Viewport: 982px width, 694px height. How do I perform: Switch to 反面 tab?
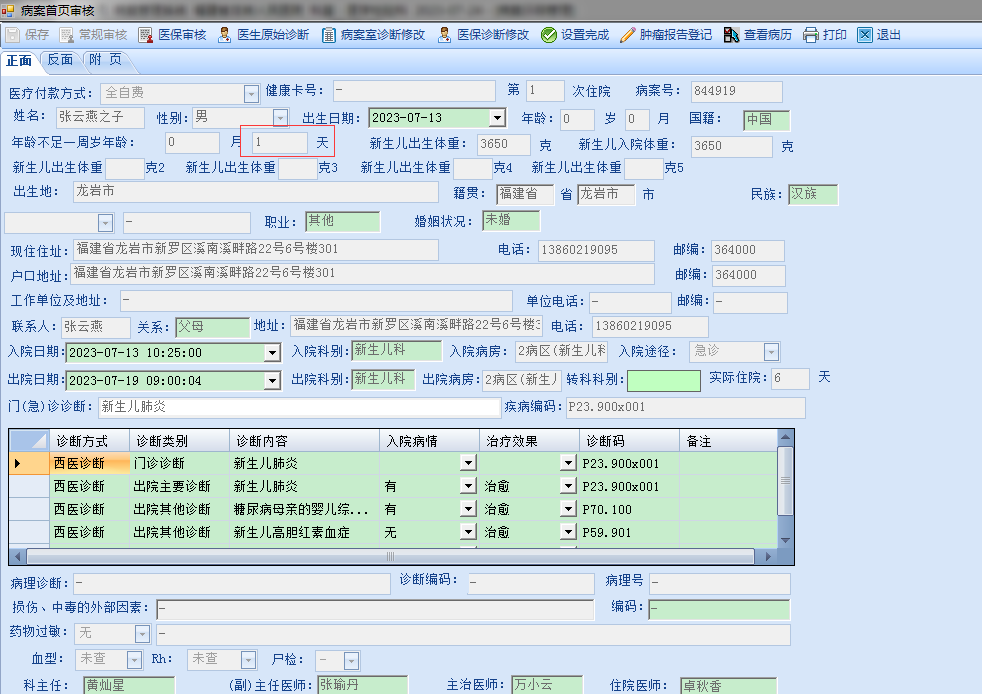click(60, 60)
